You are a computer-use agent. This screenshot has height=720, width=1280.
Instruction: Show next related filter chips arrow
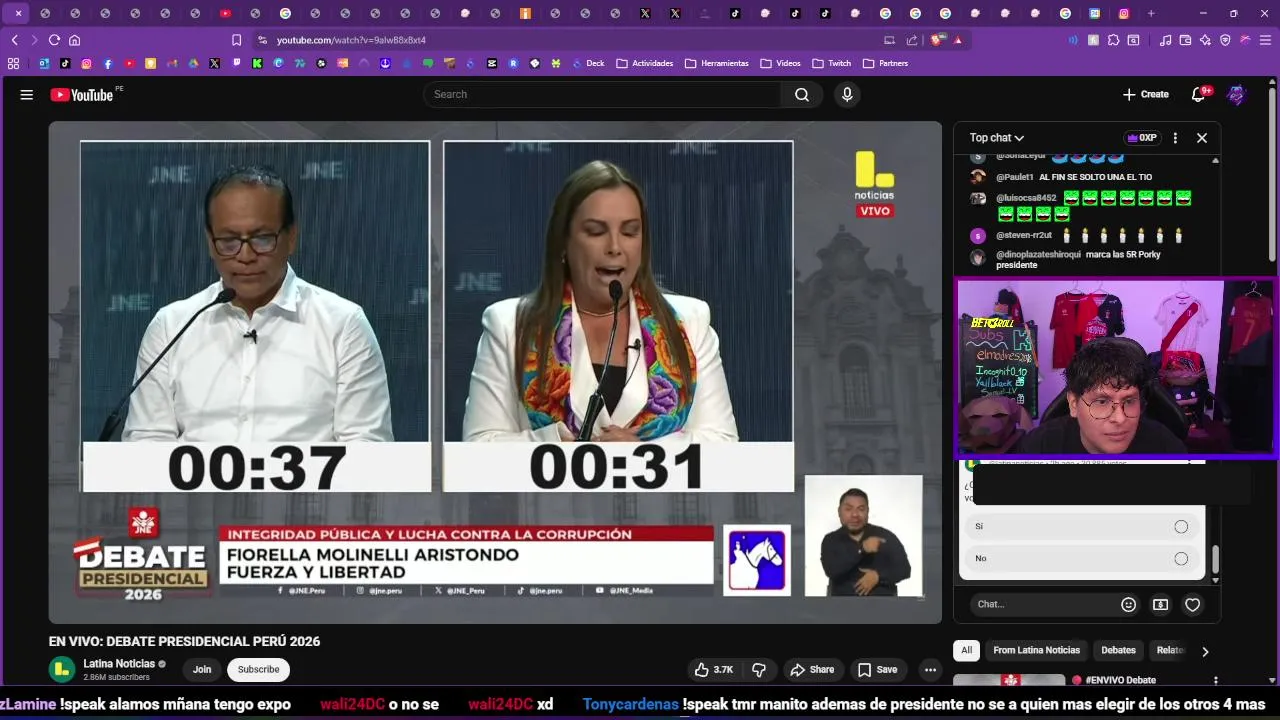(x=1205, y=651)
